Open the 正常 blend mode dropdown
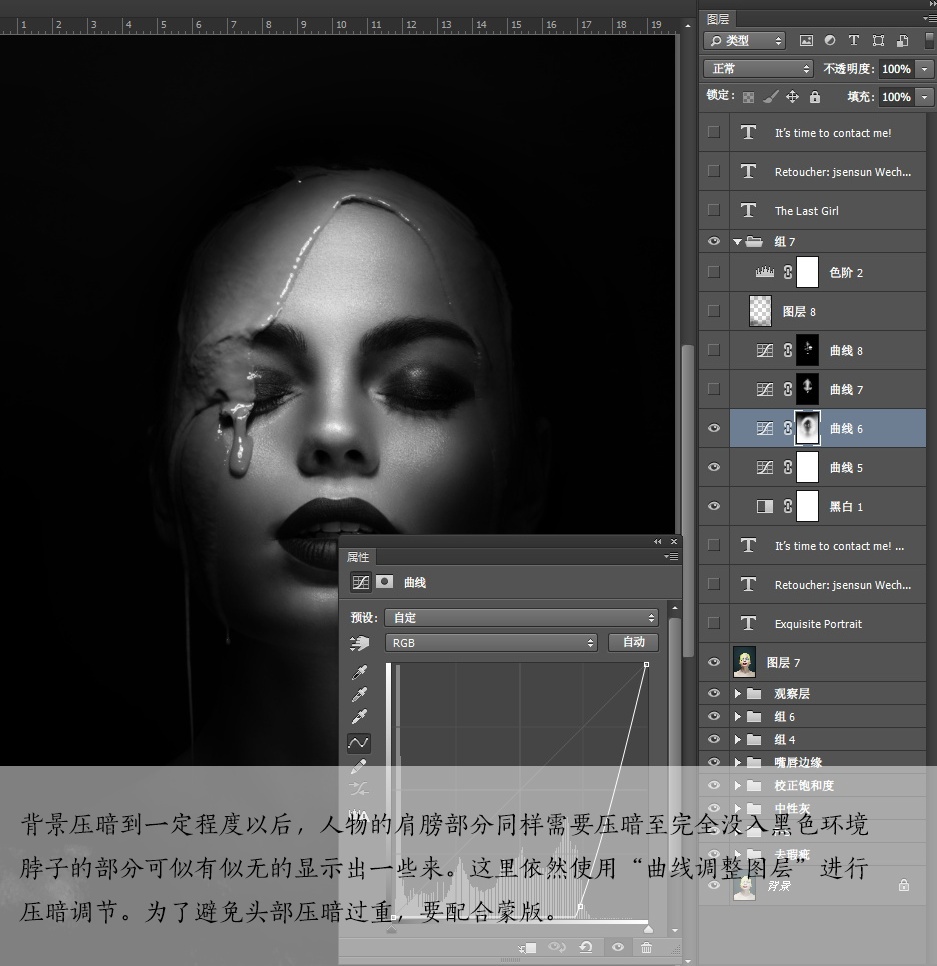937x966 pixels. (x=758, y=68)
